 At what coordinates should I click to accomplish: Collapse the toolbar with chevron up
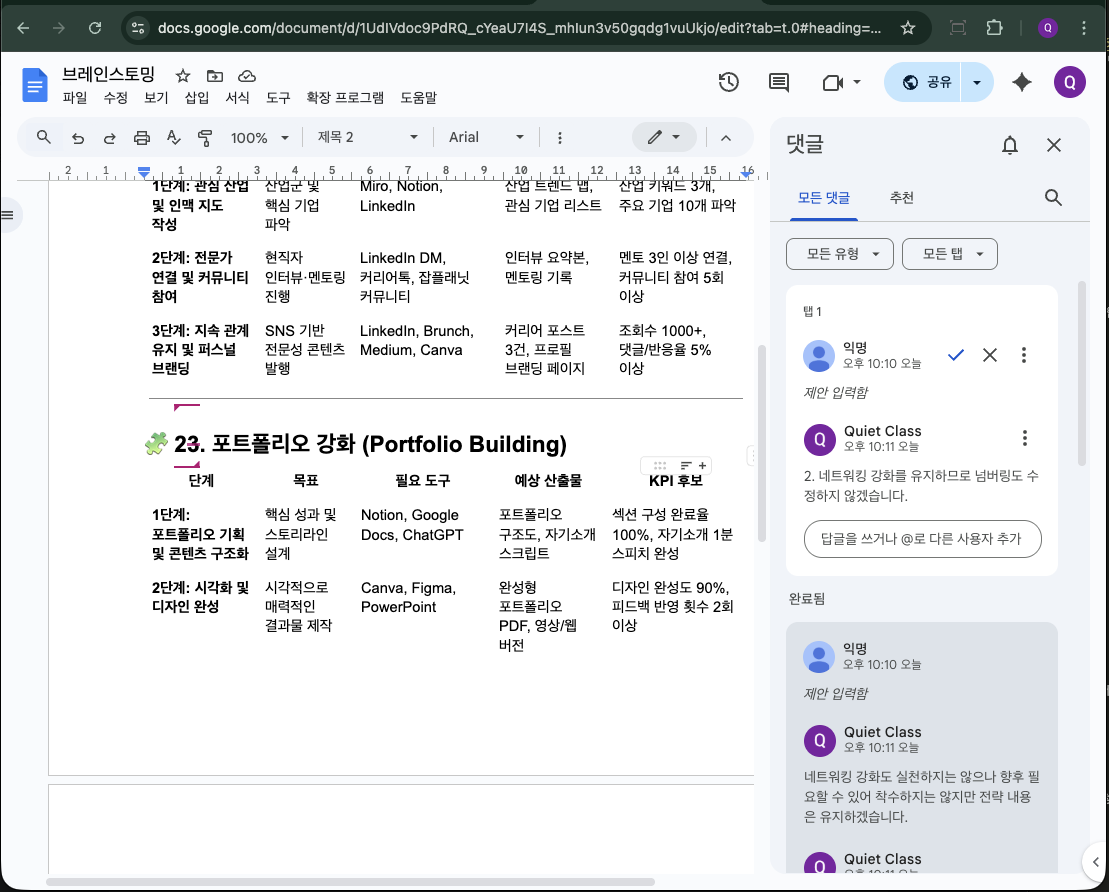click(726, 137)
